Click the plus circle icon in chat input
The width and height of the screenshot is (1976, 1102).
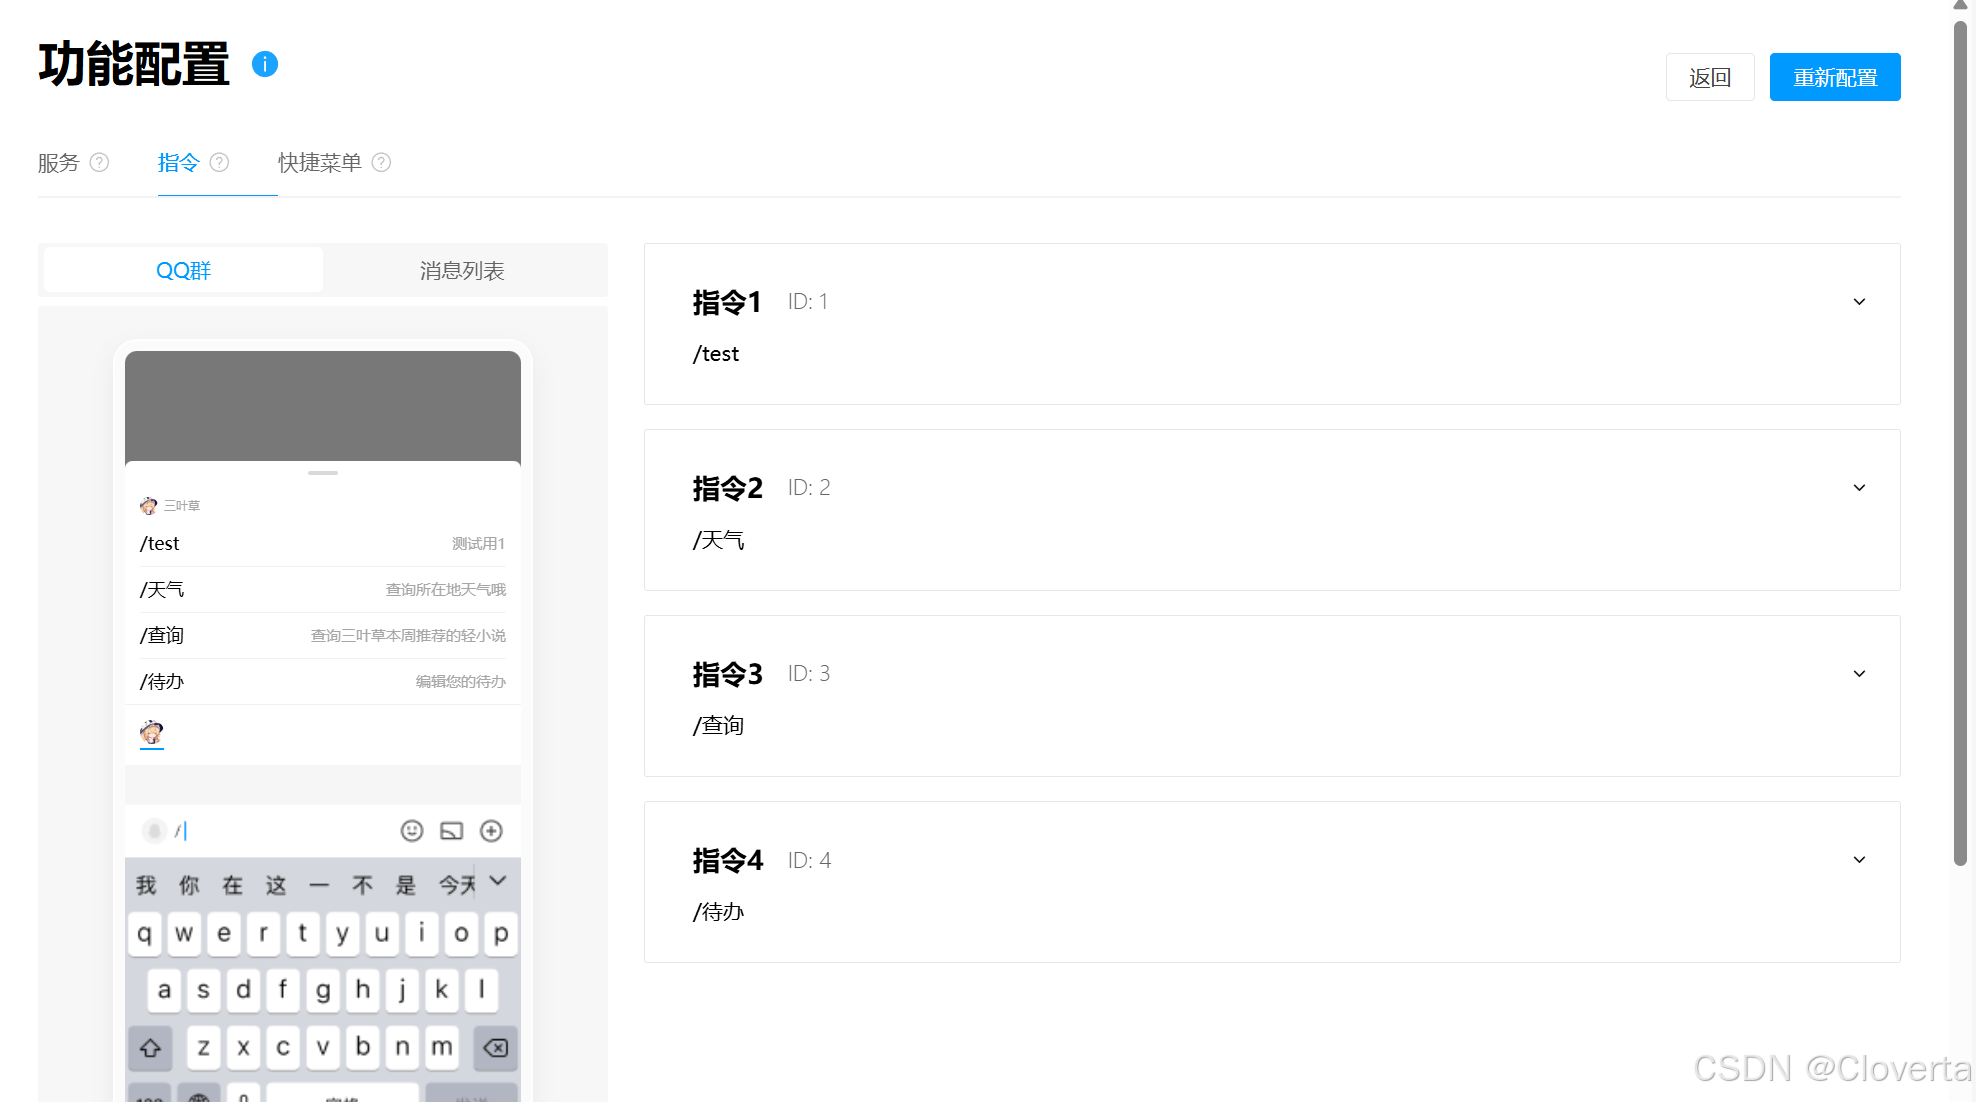tap(491, 831)
